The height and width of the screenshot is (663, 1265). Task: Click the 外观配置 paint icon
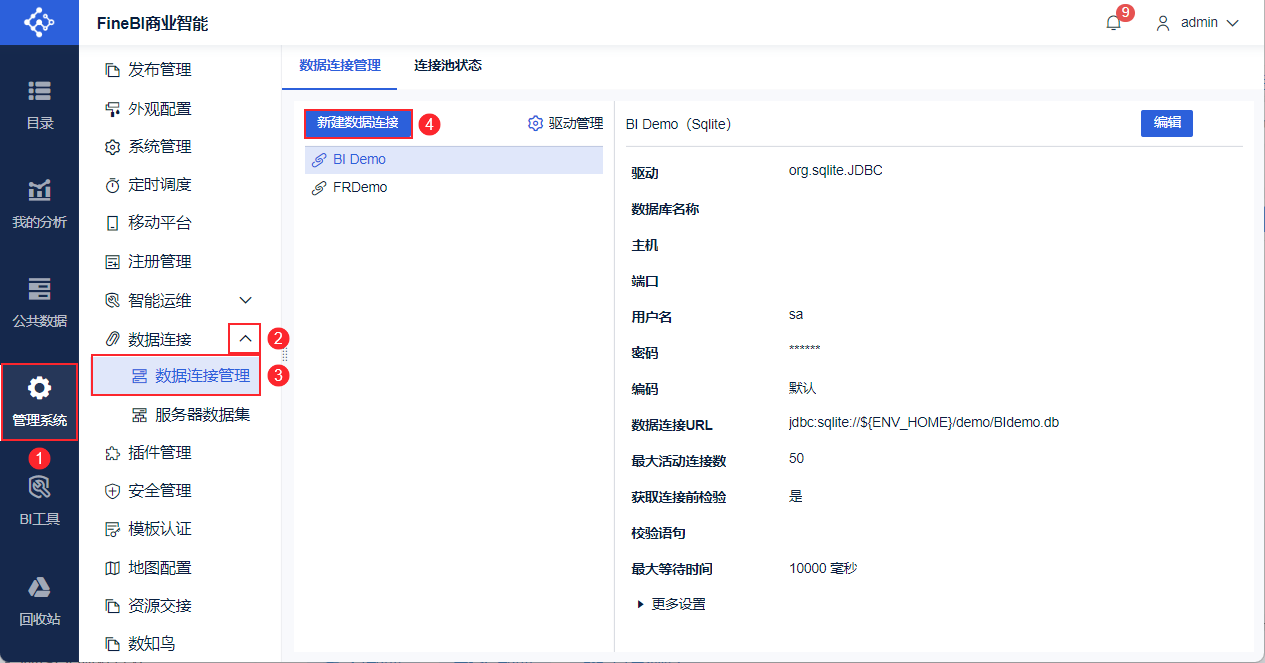pyautogui.click(x=112, y=109)
